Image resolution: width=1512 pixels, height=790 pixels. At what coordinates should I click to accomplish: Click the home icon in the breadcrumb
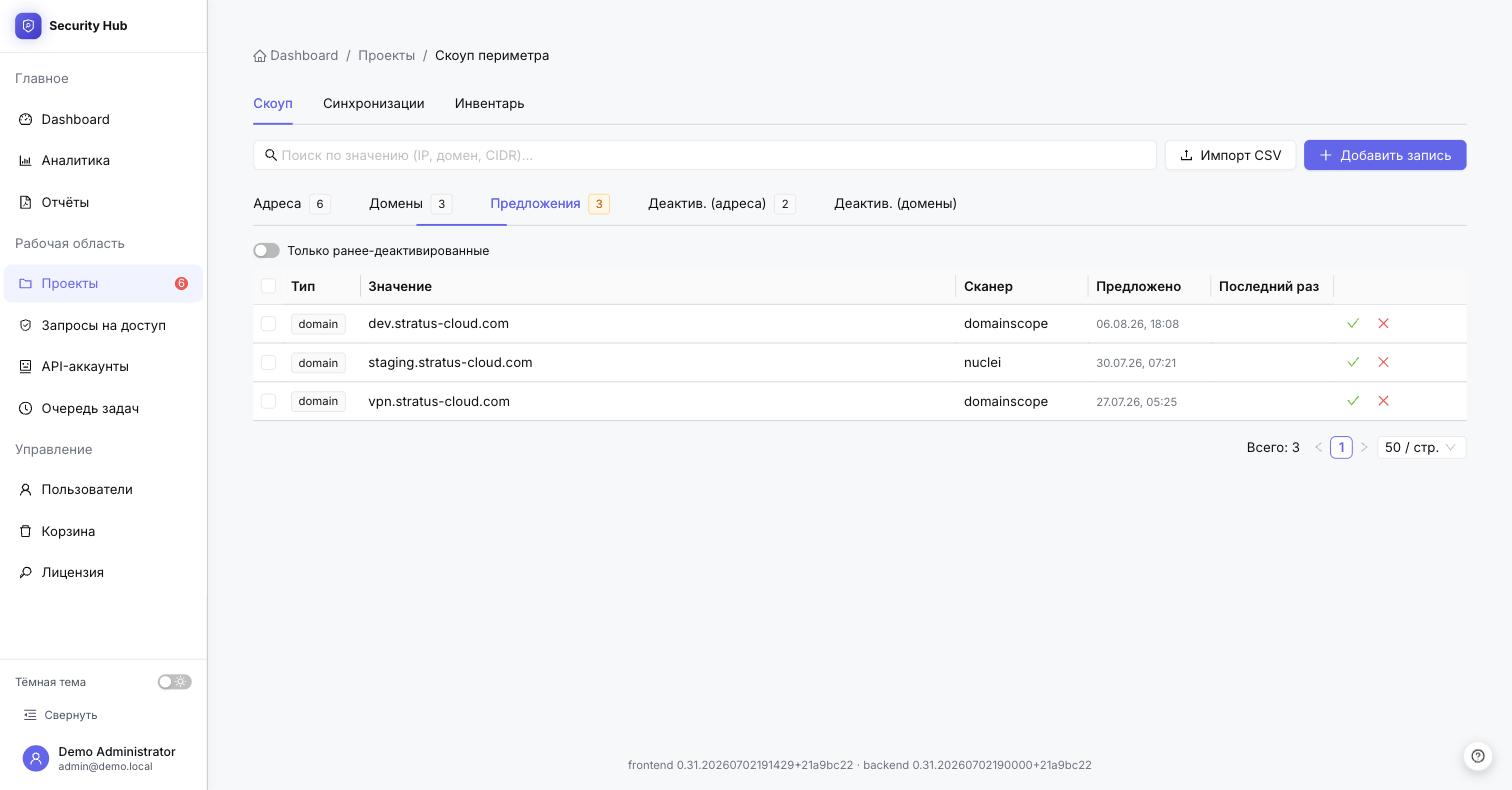pos(260,56)
